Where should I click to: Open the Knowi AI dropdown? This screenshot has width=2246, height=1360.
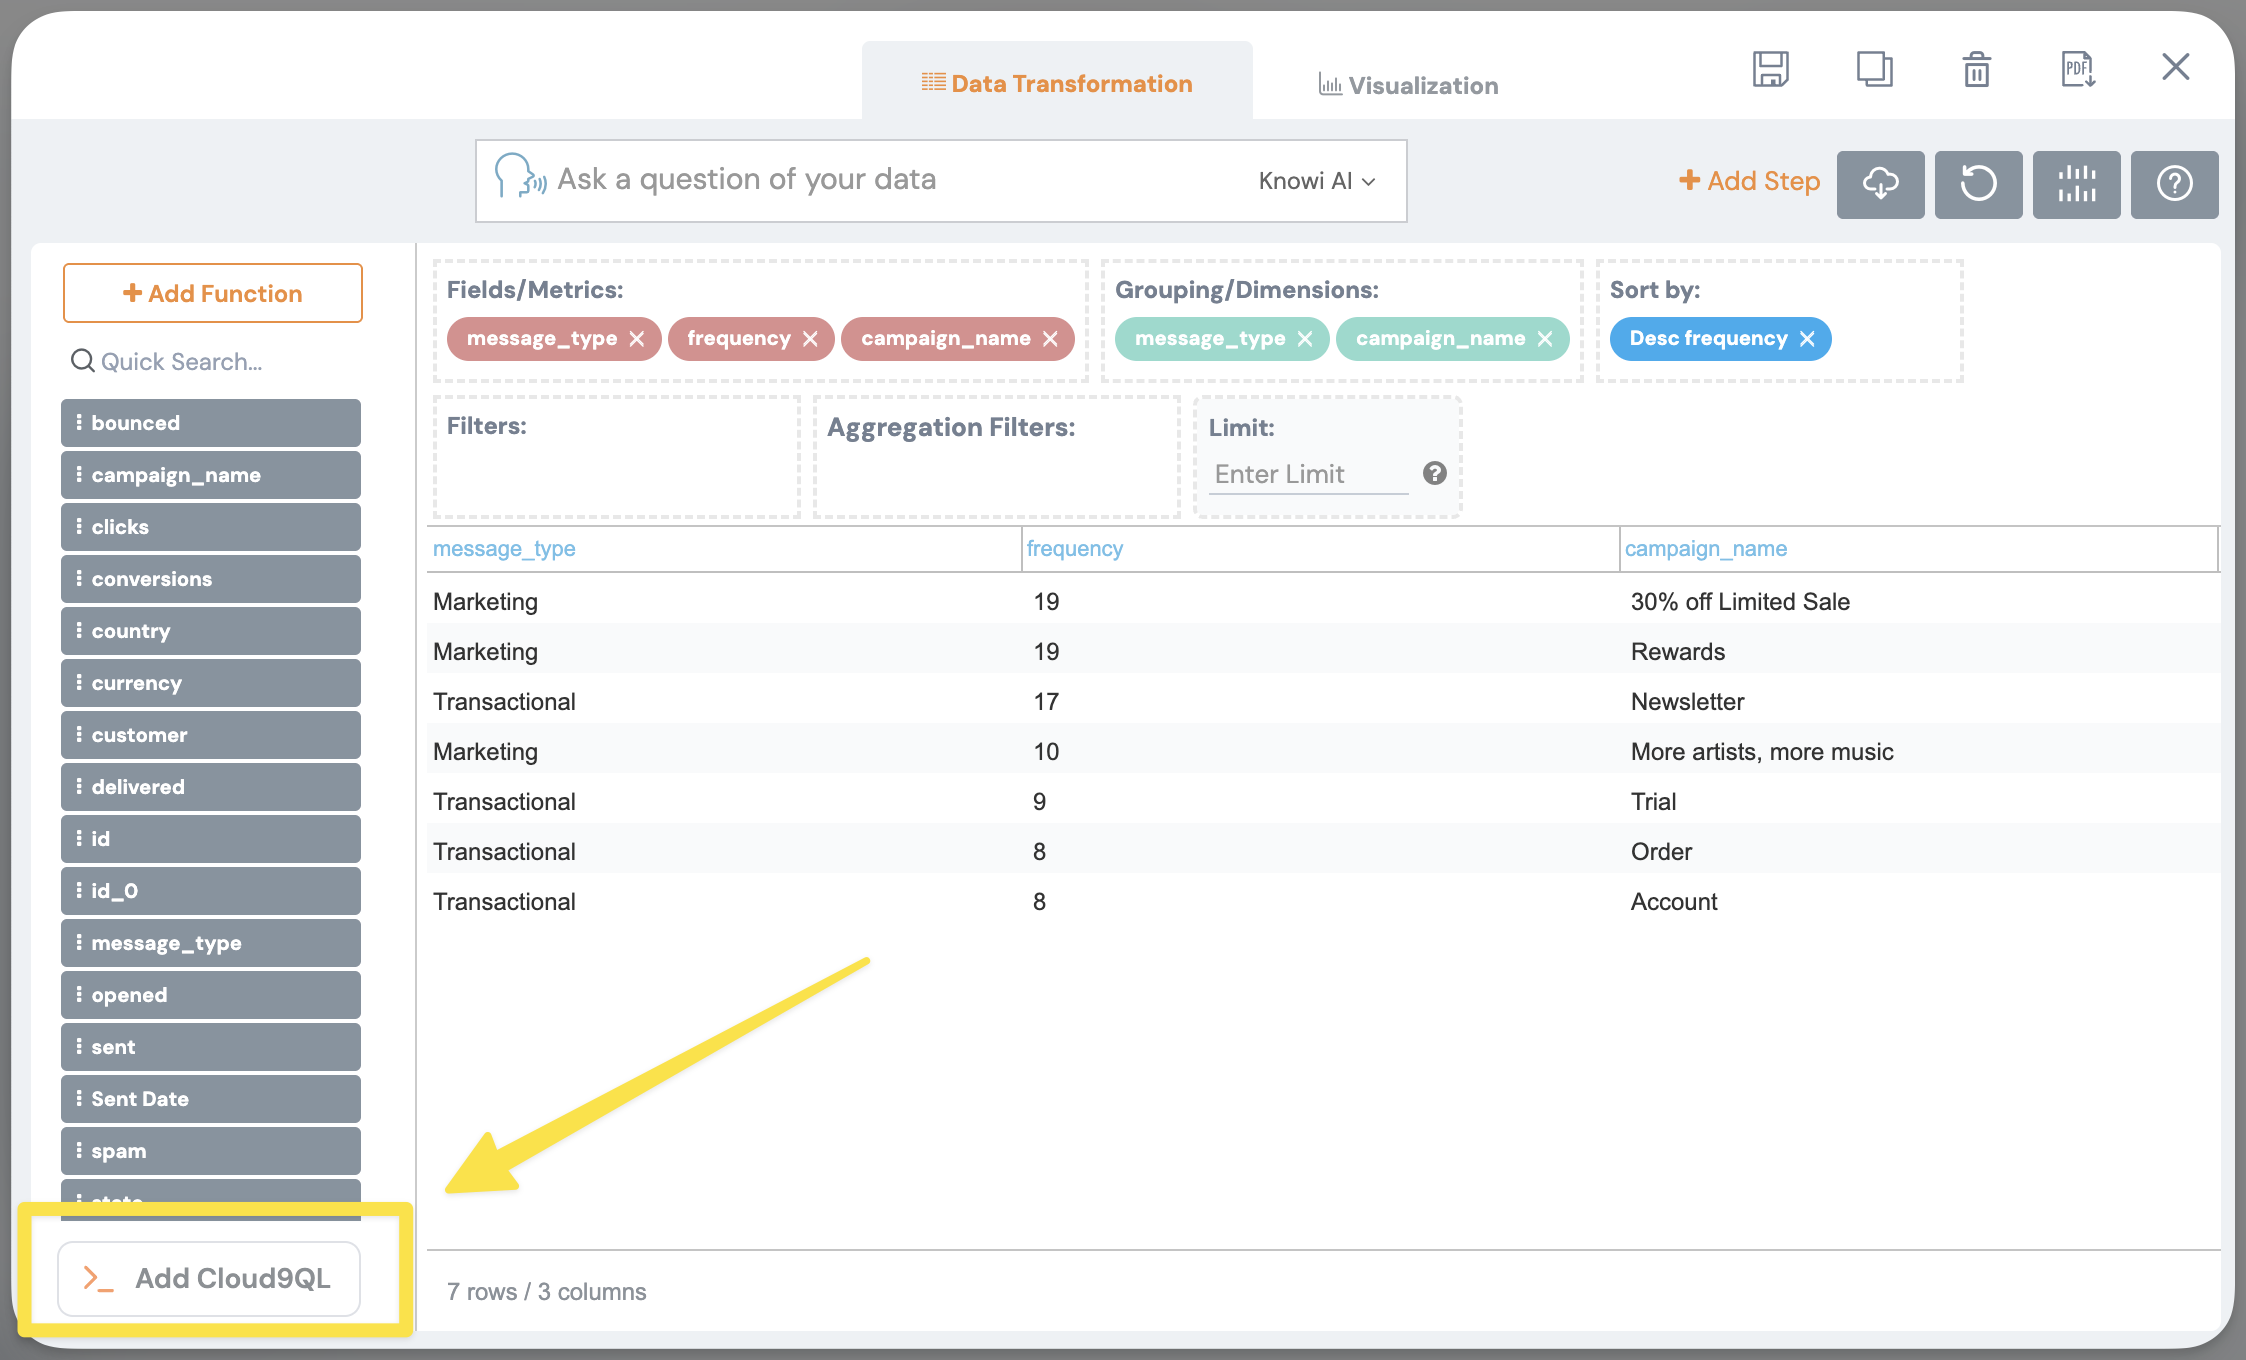[x=1317, y=181]
